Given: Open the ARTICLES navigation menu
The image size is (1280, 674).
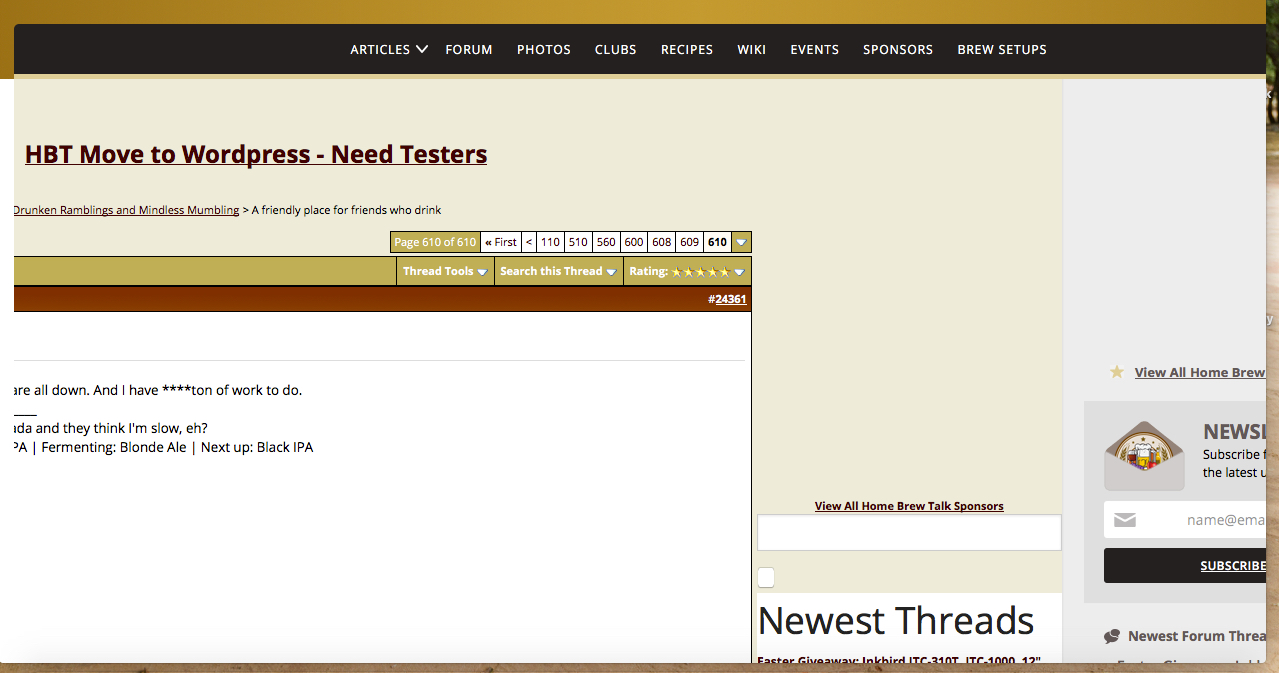Looking at the screenshot, I should pos(380,49).
